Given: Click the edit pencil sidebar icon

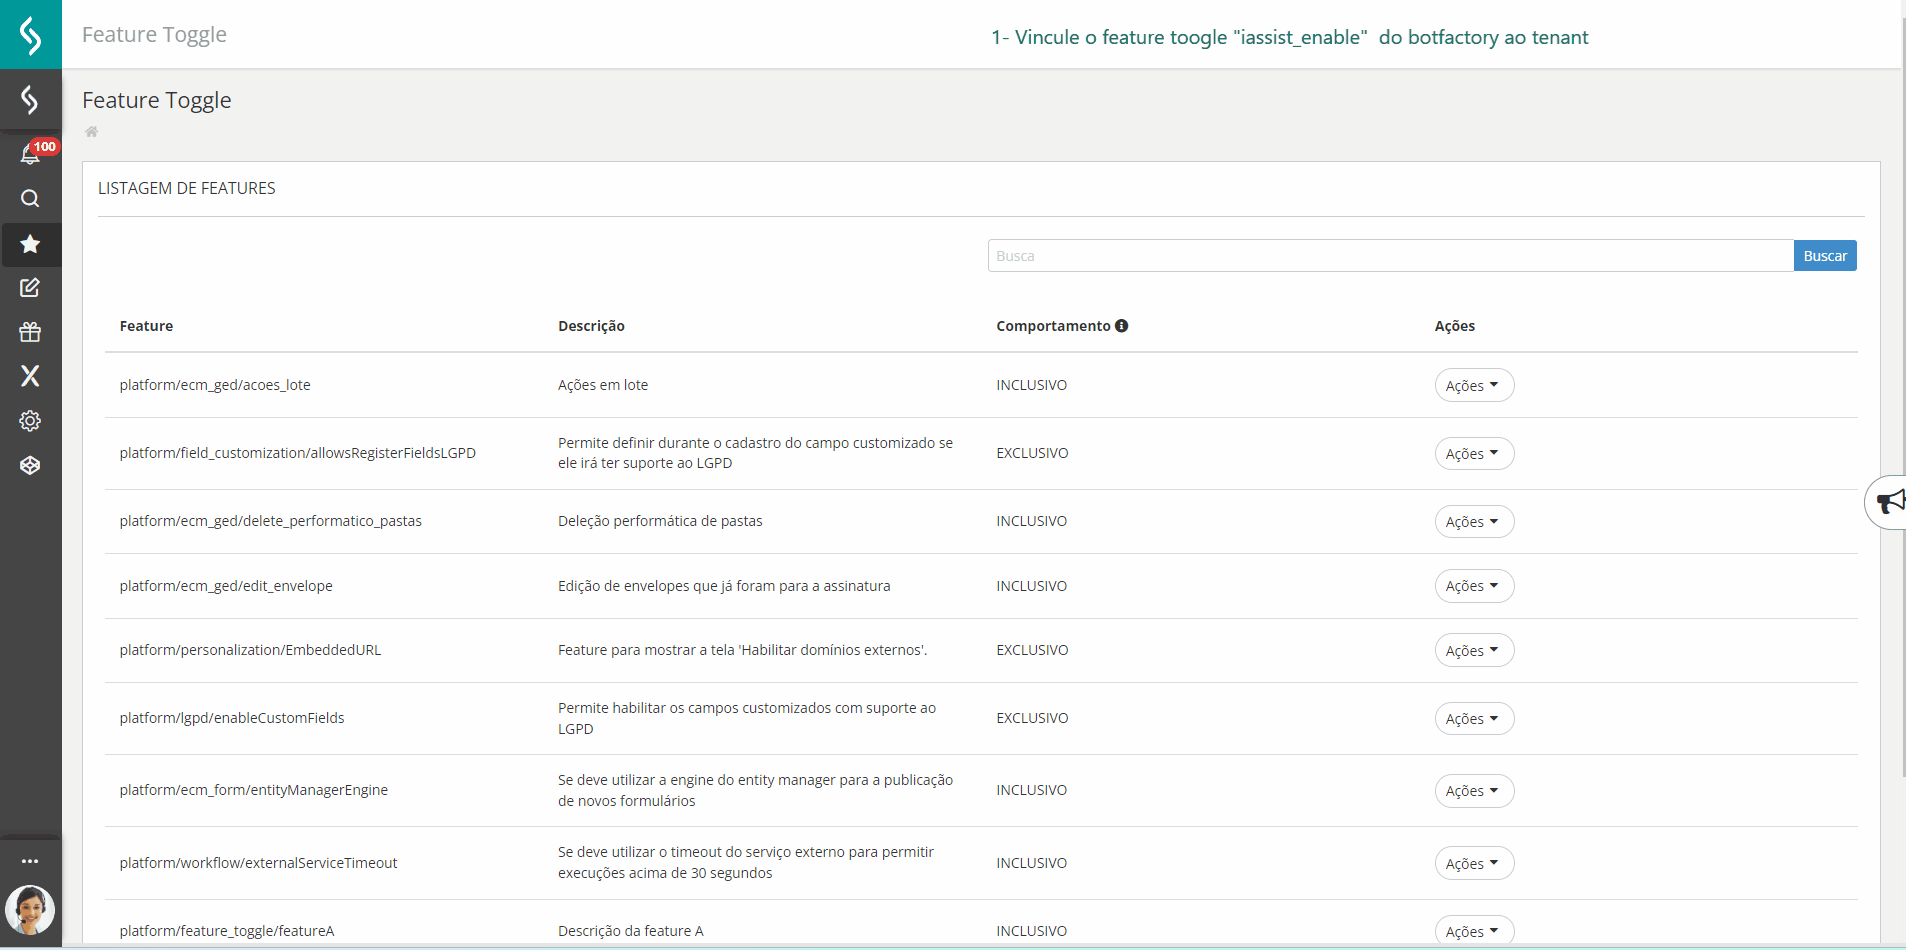Looking at the screenshot, I should point(30,288).
